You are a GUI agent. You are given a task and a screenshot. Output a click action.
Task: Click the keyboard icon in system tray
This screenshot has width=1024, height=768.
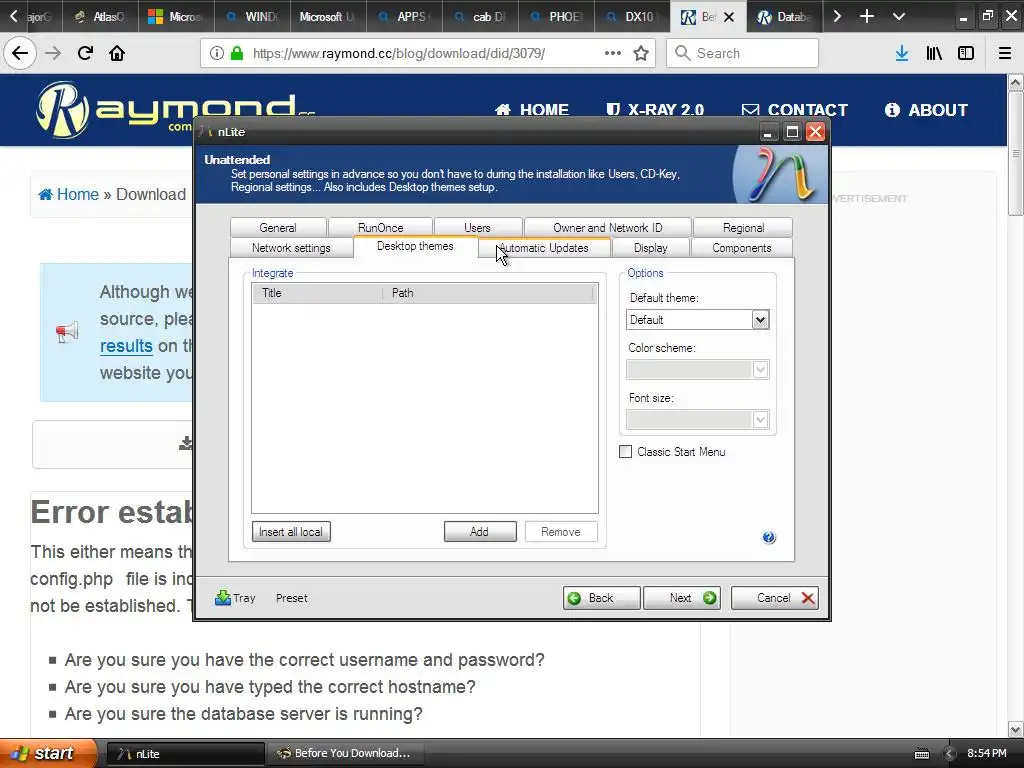[921, 754]
